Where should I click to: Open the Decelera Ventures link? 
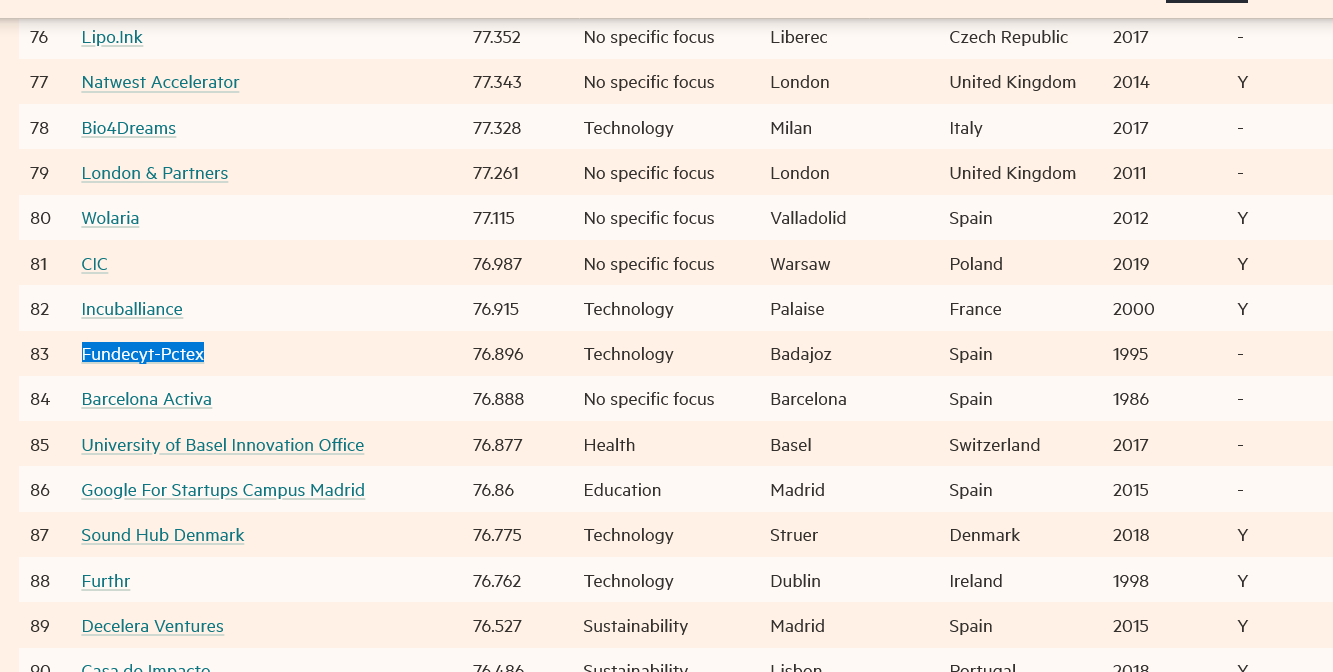pyautogui.click(x=152, y=626)
